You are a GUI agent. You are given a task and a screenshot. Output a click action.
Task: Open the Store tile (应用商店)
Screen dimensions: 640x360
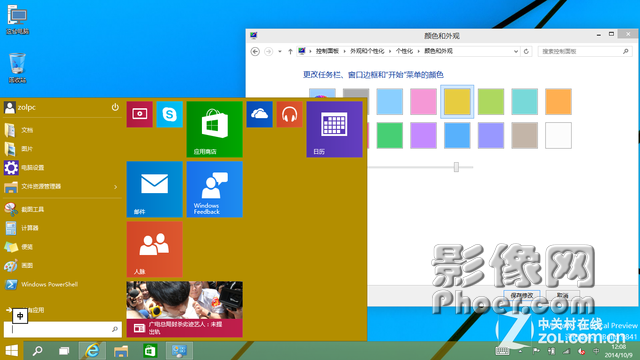tap(215, 129)
